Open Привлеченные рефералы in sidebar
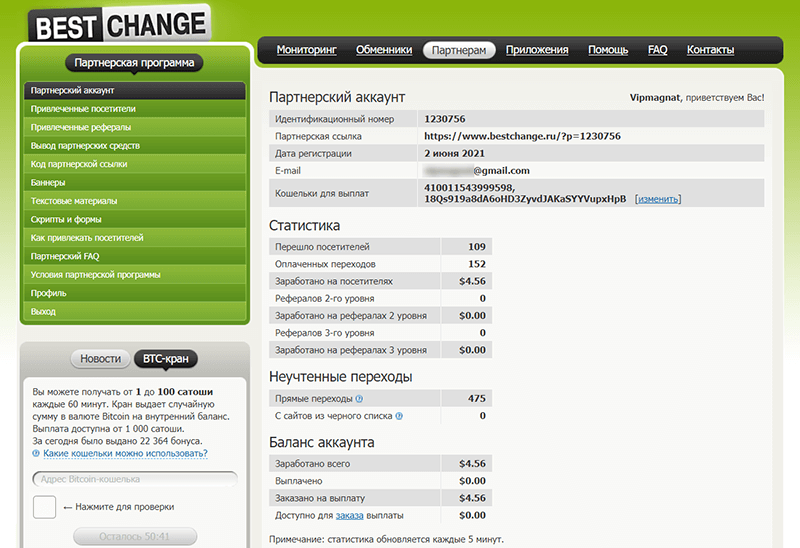The image size is (800, 548). point(135,127)
